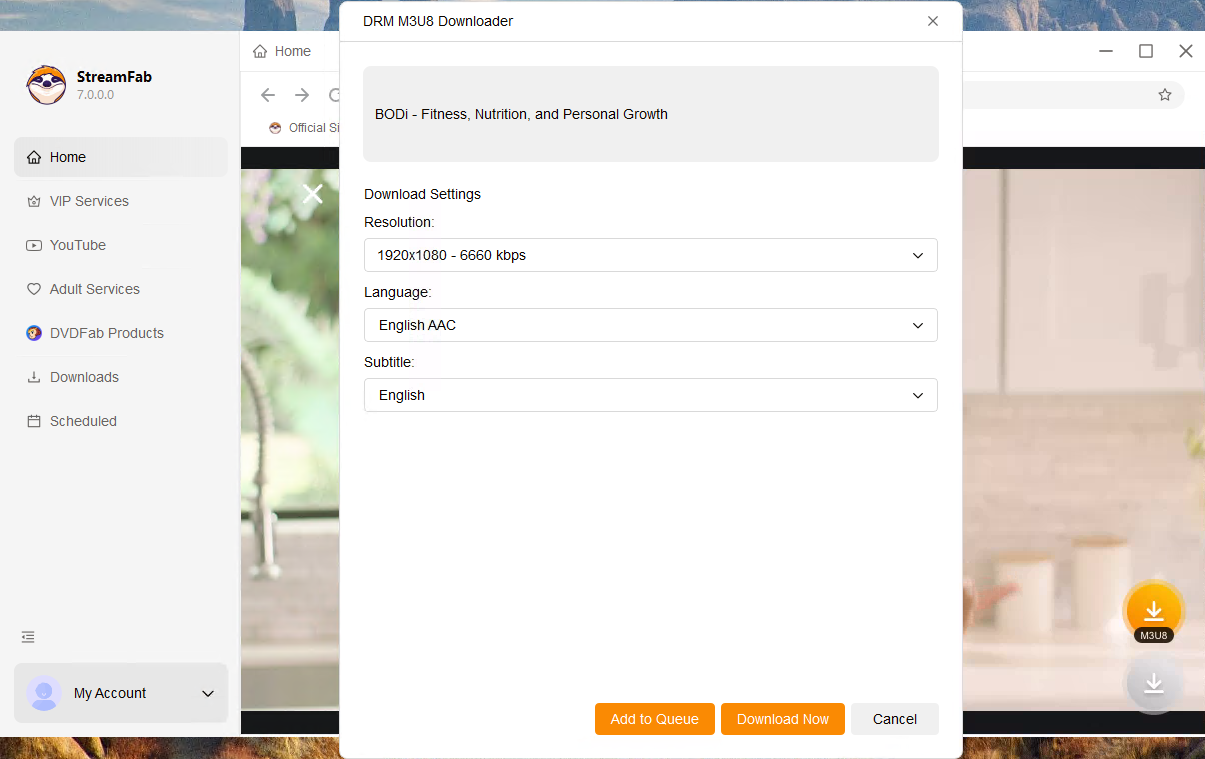Go forward with the forward arrow

point(302,95)
